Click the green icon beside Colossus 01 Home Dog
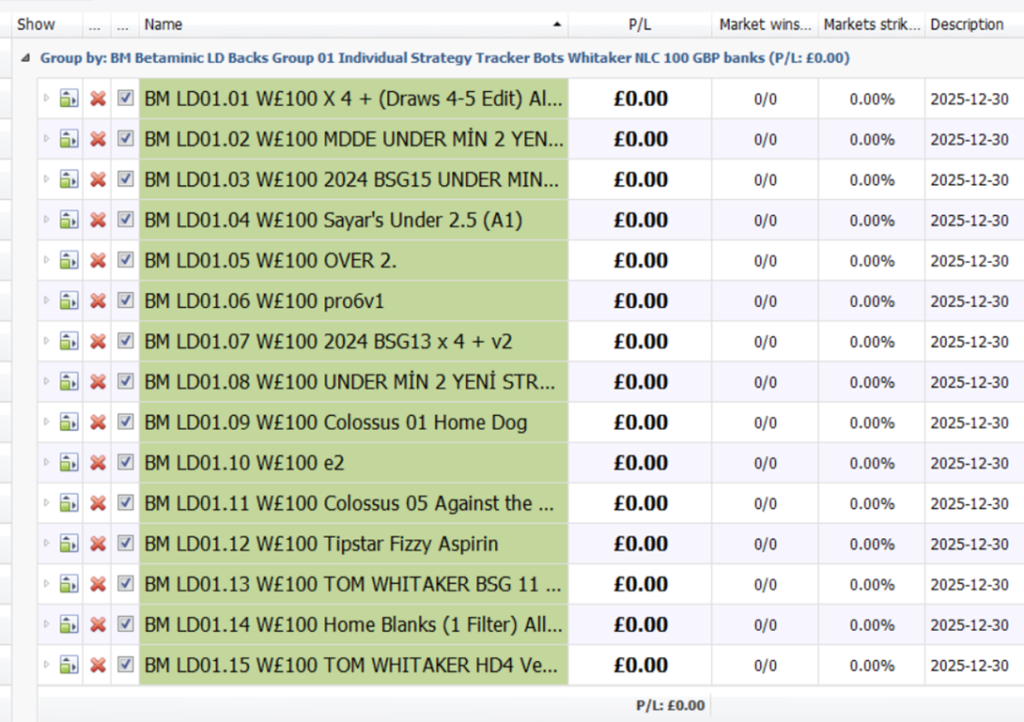 [68, 423]
